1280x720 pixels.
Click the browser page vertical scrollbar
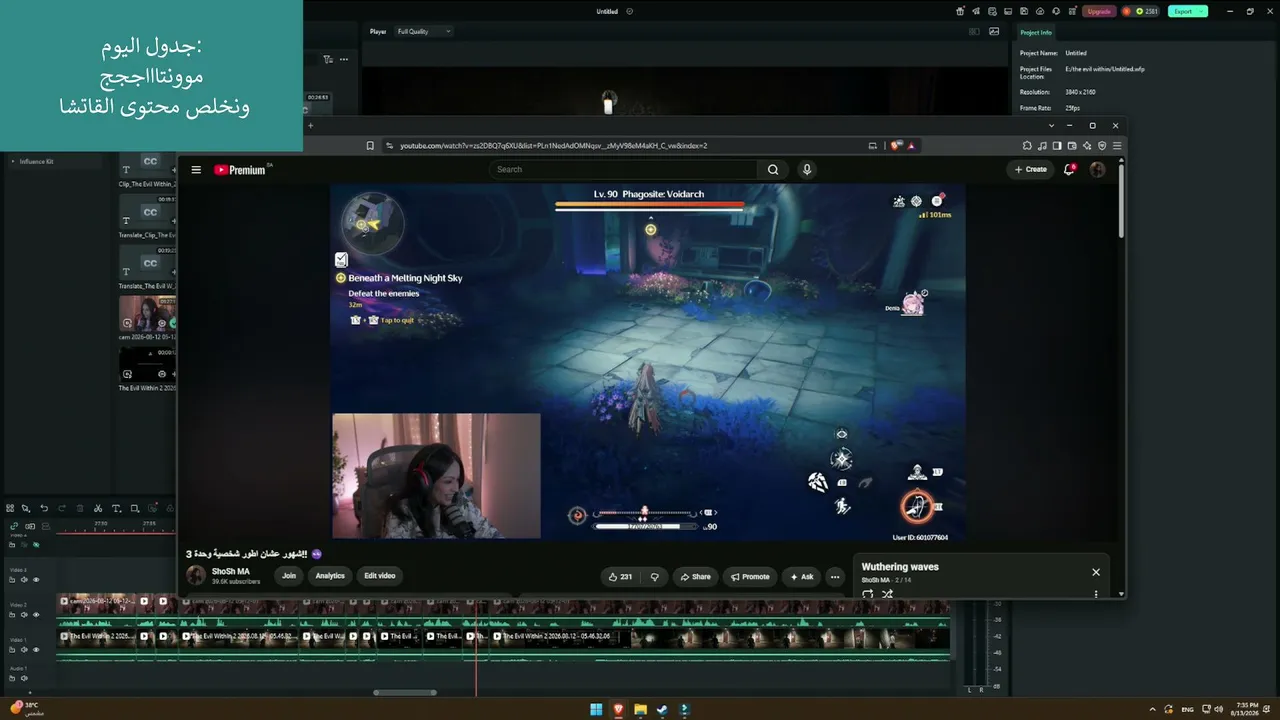1121,200
